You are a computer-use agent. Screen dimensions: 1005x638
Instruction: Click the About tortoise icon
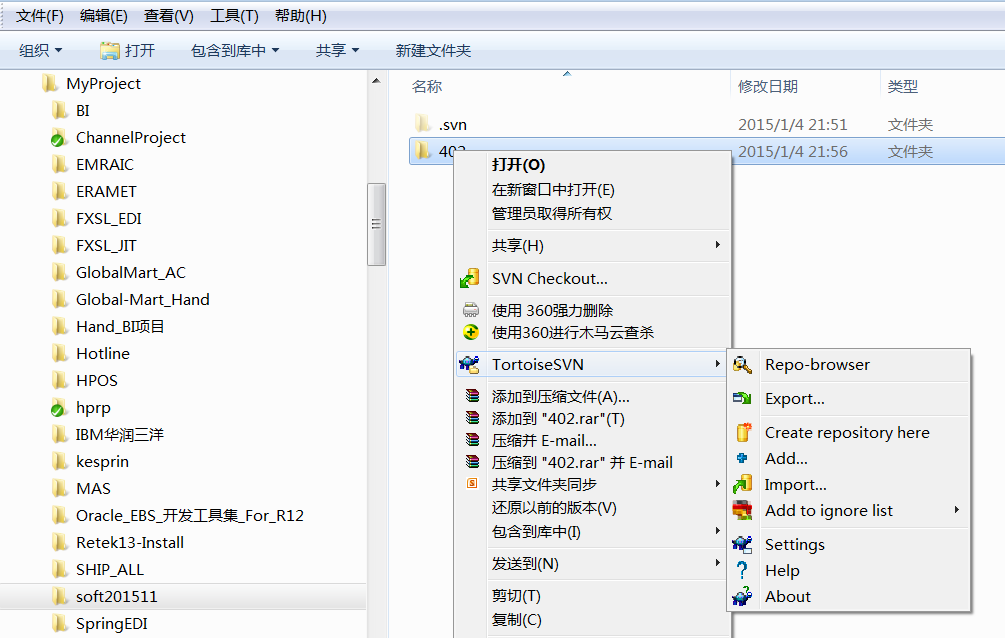click(742, 596)
